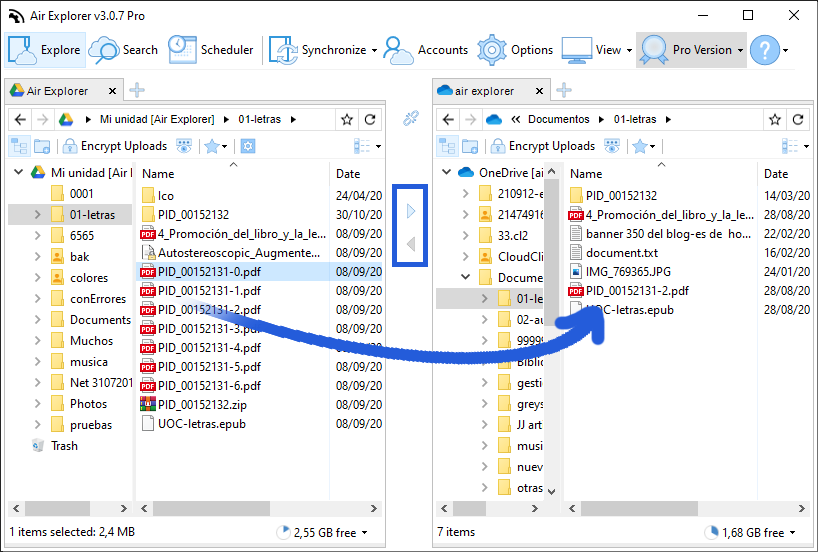Image resolution: width=818 pixels, height=552 pixels.
Task: Click the link panes chain icon
Action: (411, 118)
